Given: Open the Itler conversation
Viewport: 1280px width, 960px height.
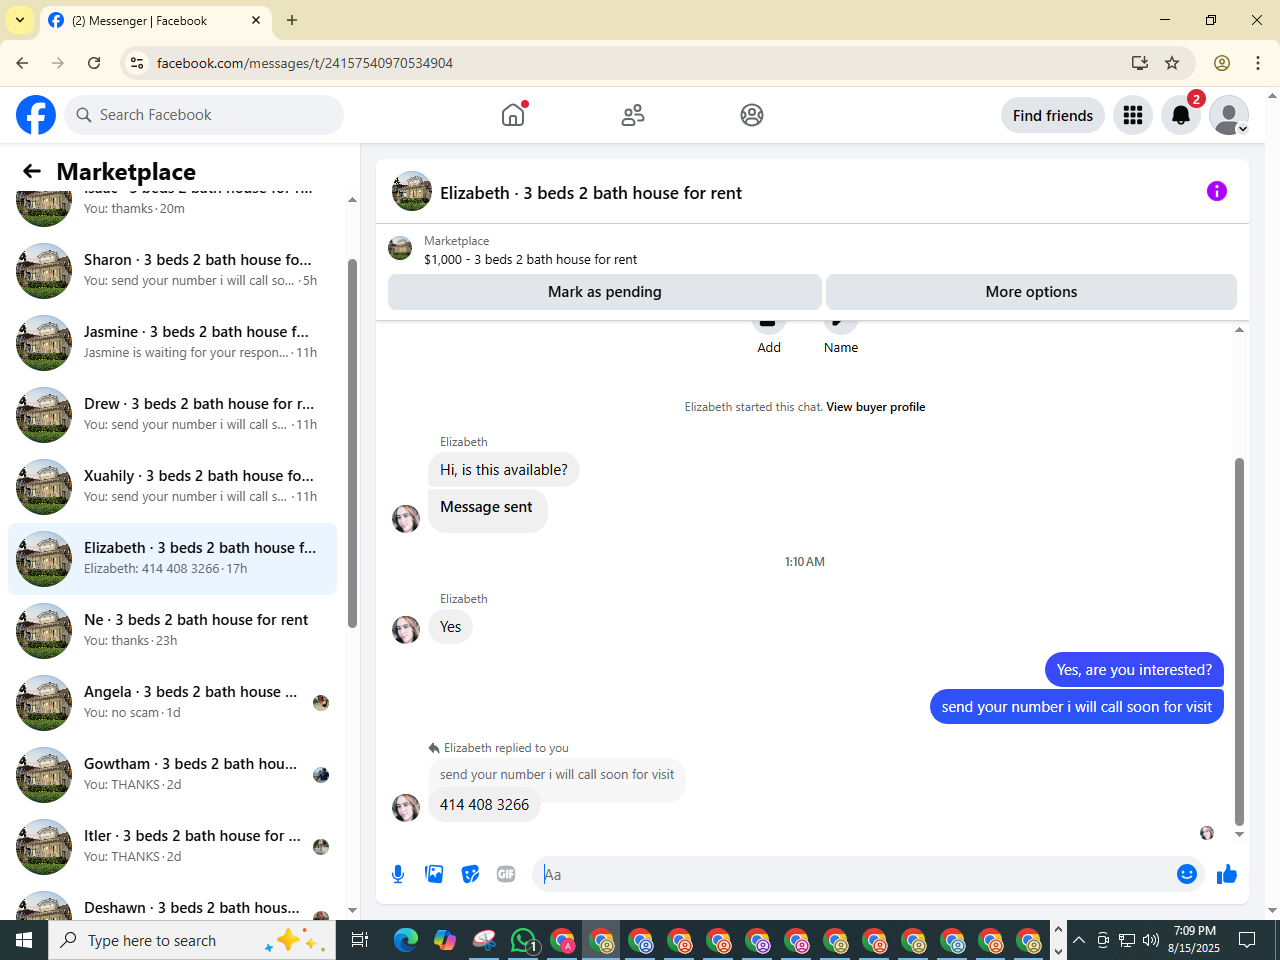Looking at the screenshot, I should point(172,846).
